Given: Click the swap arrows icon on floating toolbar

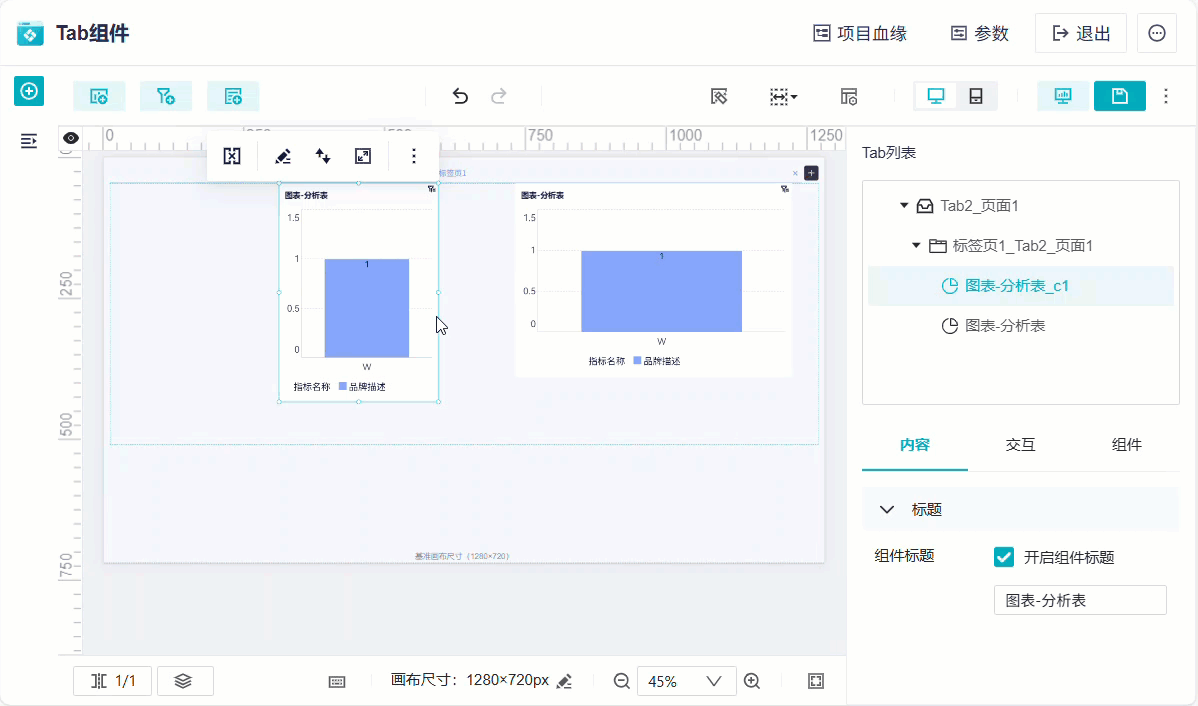Looking at the screenshot, I should (323, 157).
